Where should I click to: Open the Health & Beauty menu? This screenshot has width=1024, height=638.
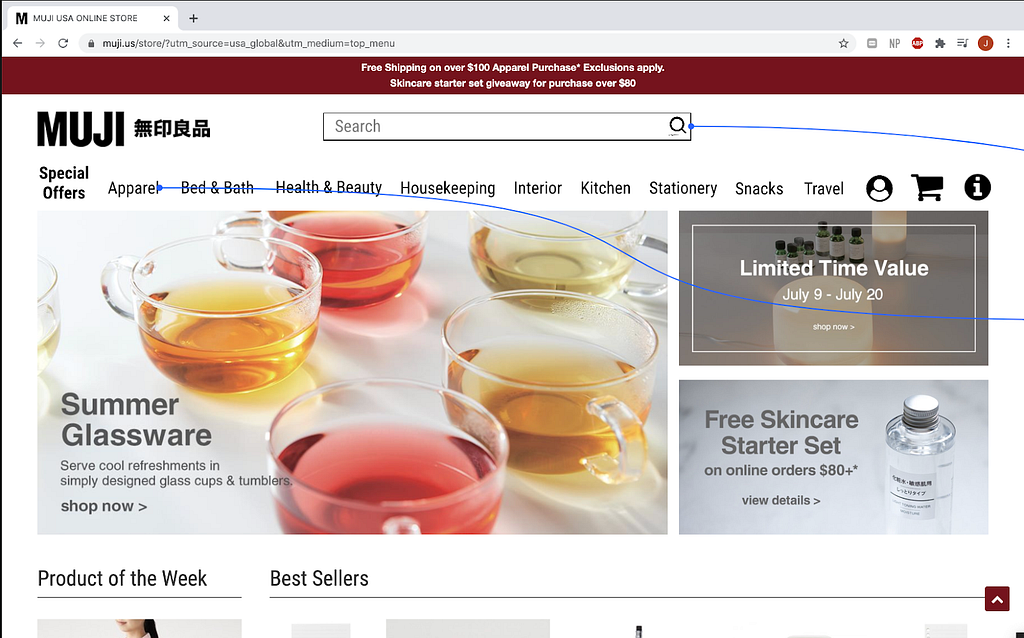[x=328, y=187]
